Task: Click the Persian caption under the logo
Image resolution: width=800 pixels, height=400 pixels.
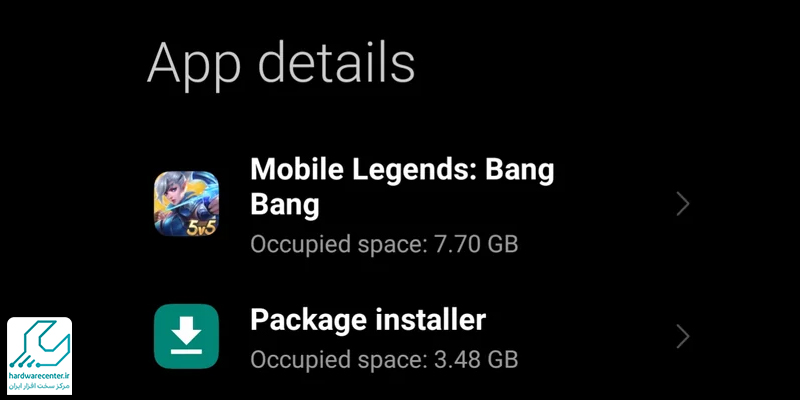Action: [x=39, y=386]
